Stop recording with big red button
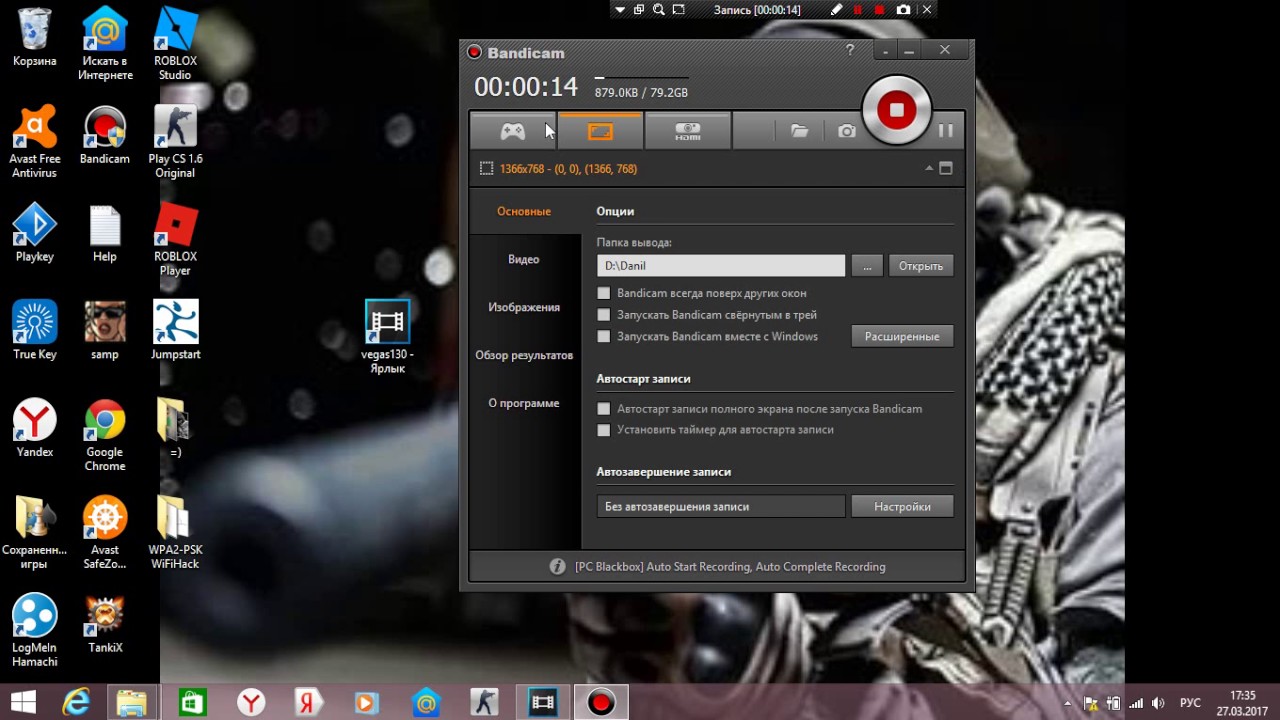This screenshot has height=720, width=1280. coord(897,110)
